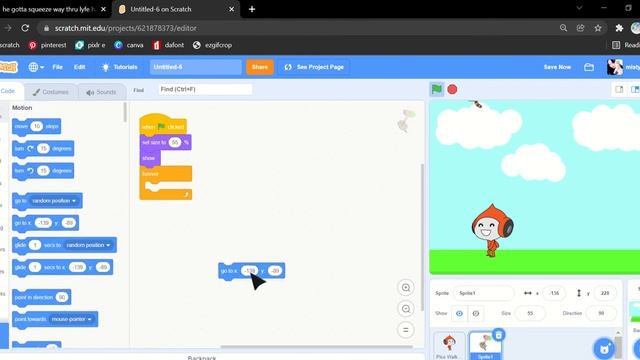Image resolution: width=640 pixels, height=360 pixels.
Task: Bookmark this page with the star icon
Action: click(x=598, y=28)
